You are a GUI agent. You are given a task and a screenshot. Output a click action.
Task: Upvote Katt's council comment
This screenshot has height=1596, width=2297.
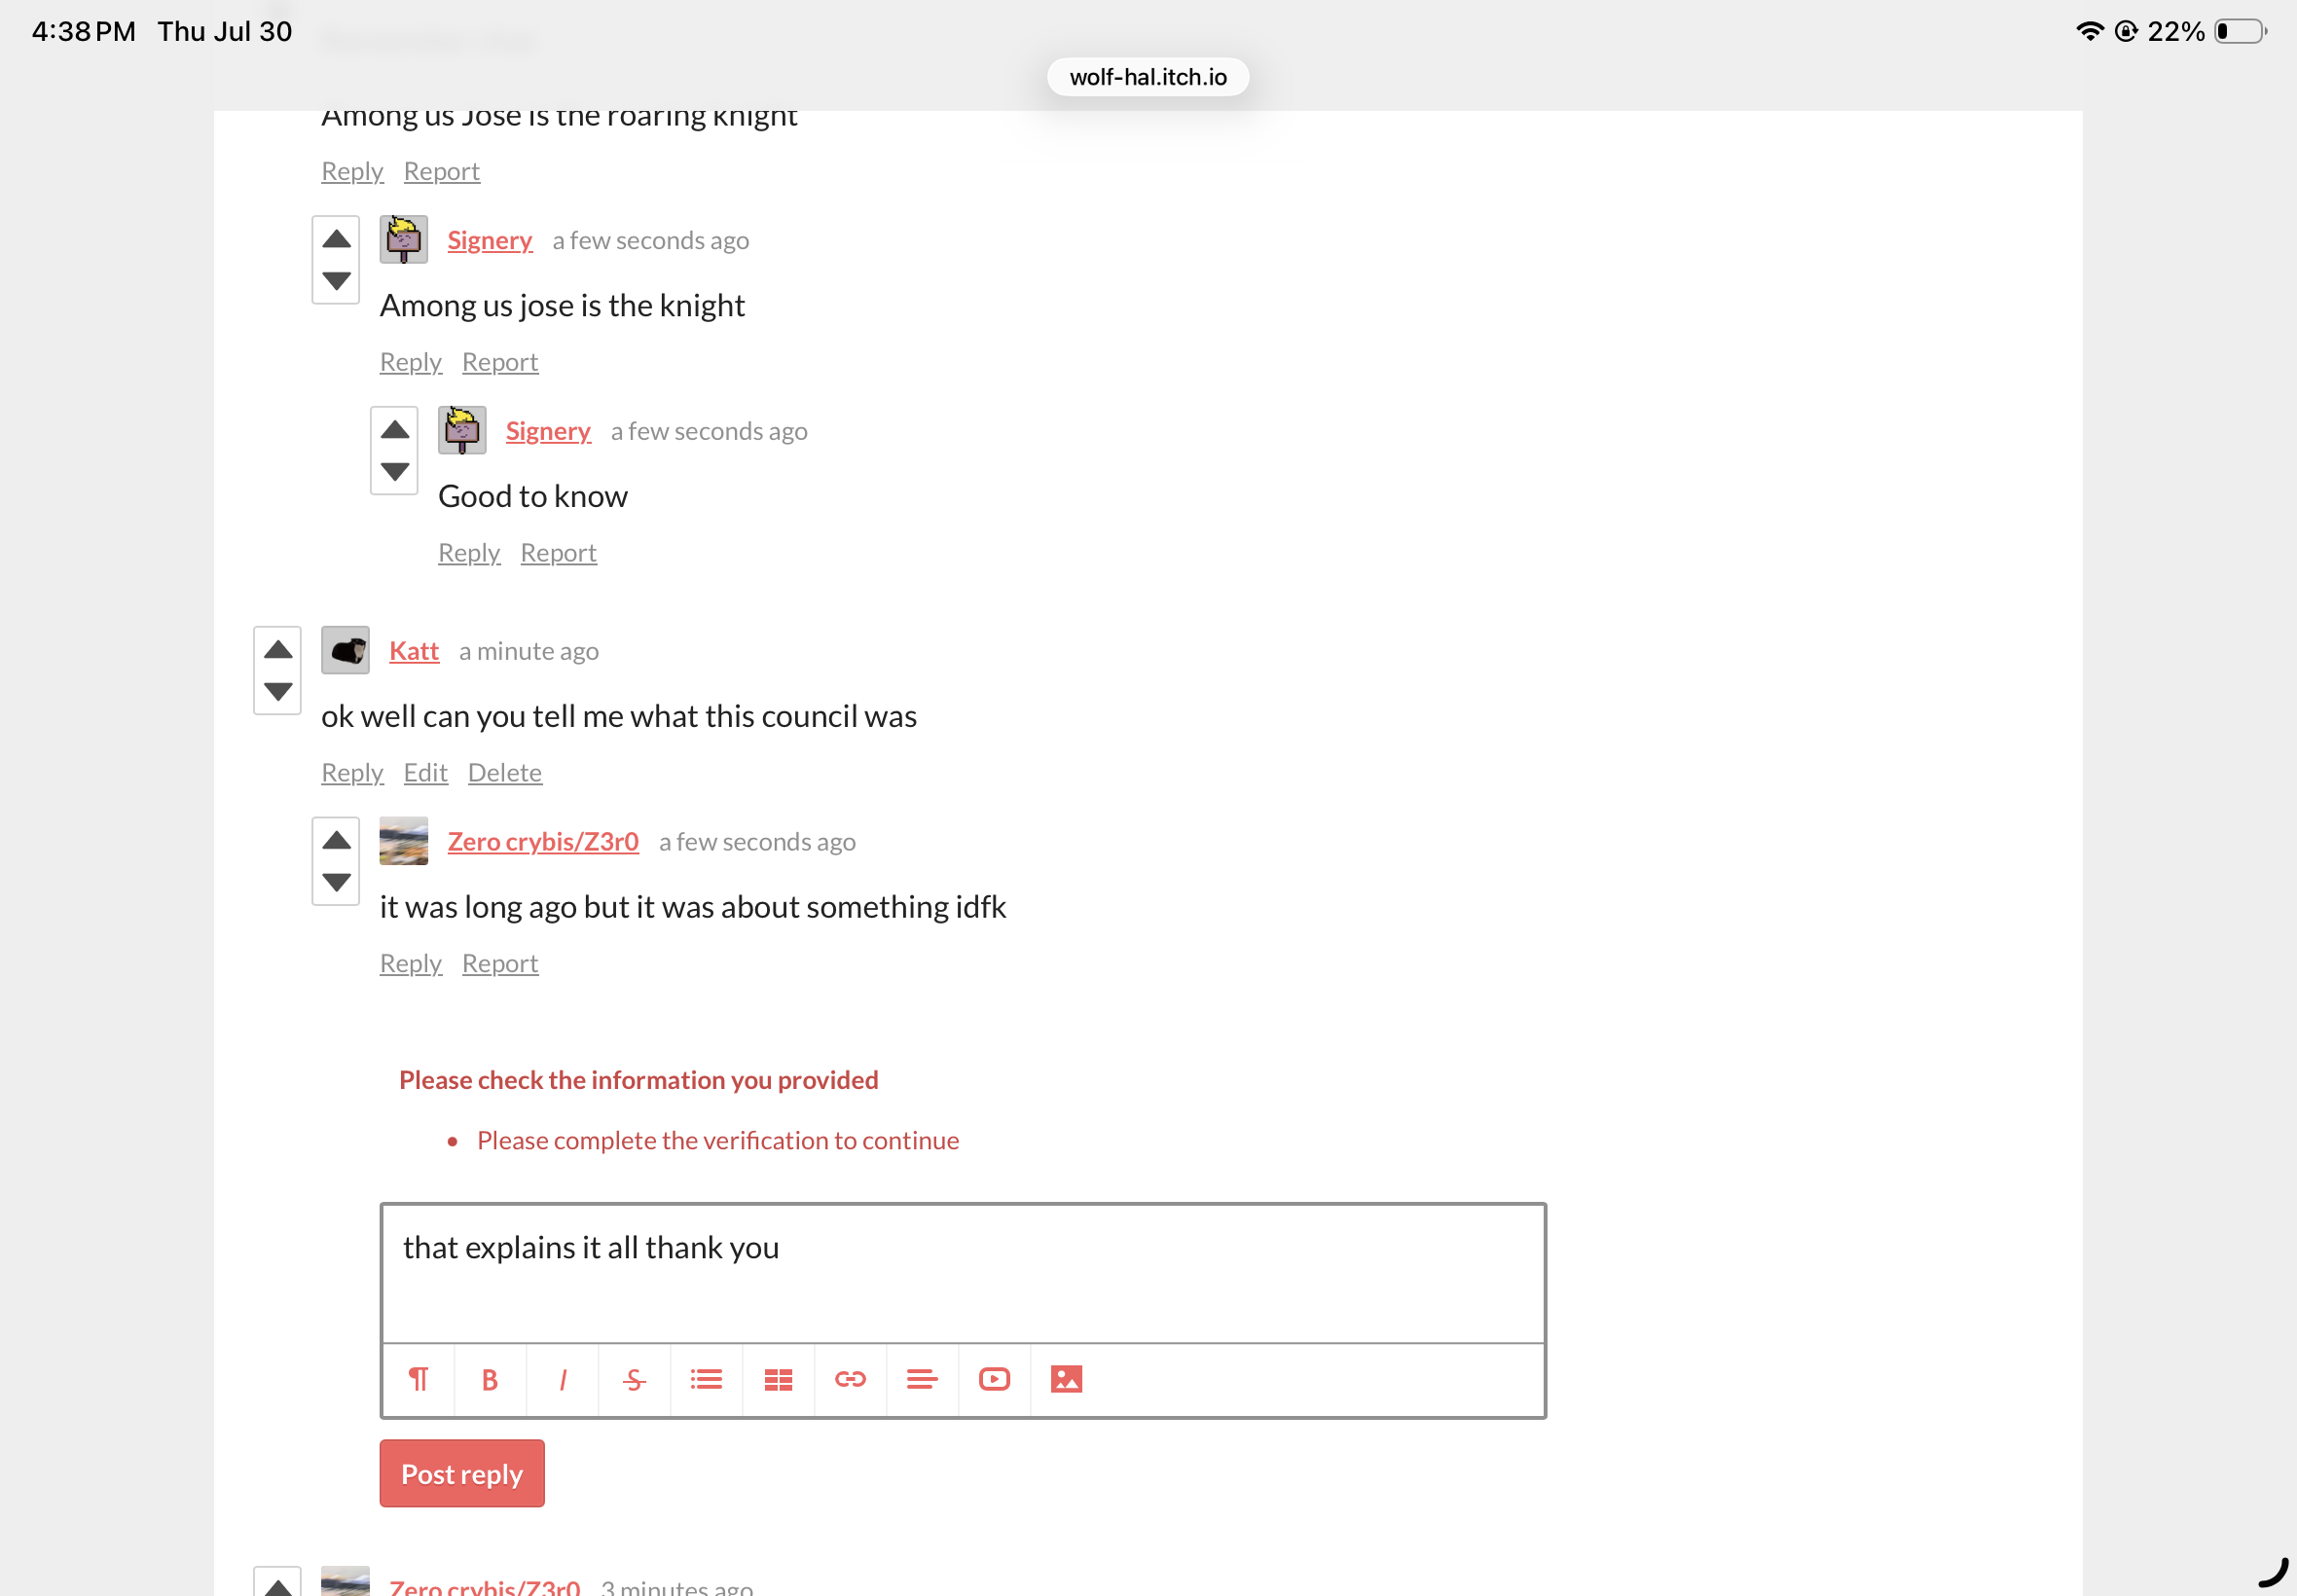click(x=278, y=650)
